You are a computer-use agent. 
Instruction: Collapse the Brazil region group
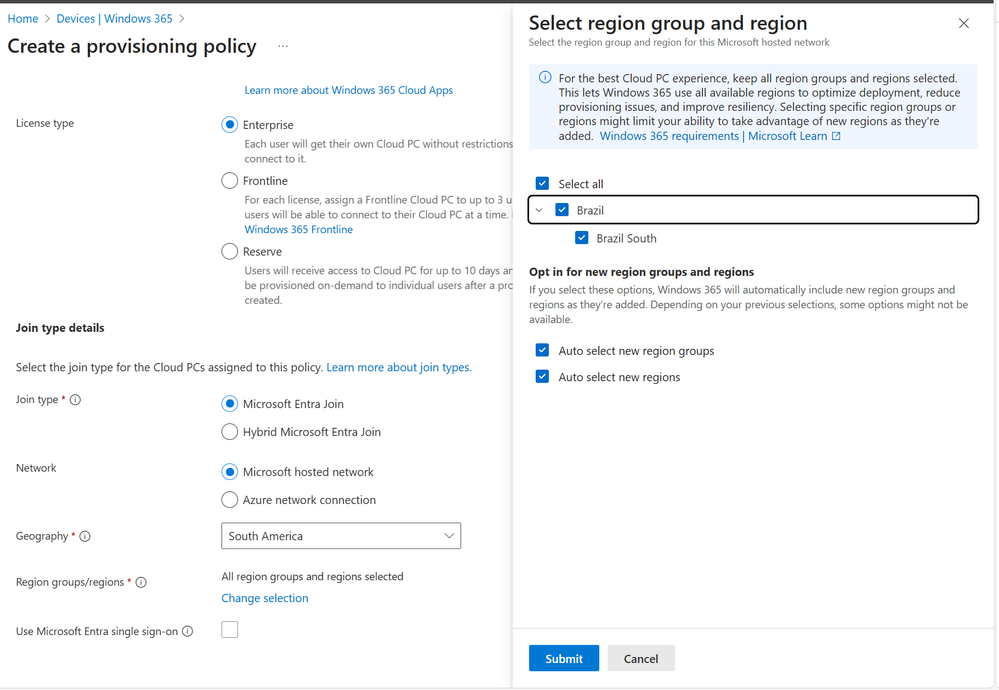click(539, 210)
